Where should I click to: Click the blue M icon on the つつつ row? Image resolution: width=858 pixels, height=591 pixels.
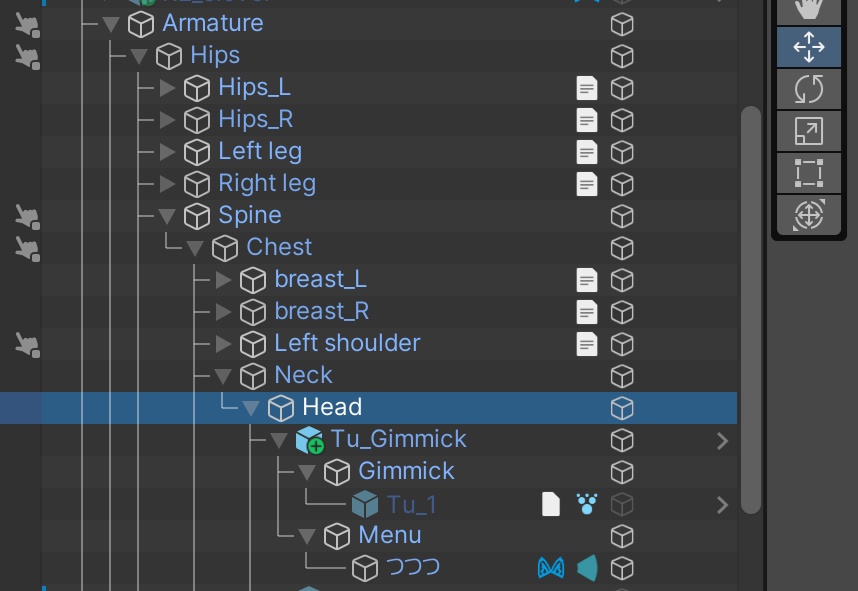coord(551,568)
